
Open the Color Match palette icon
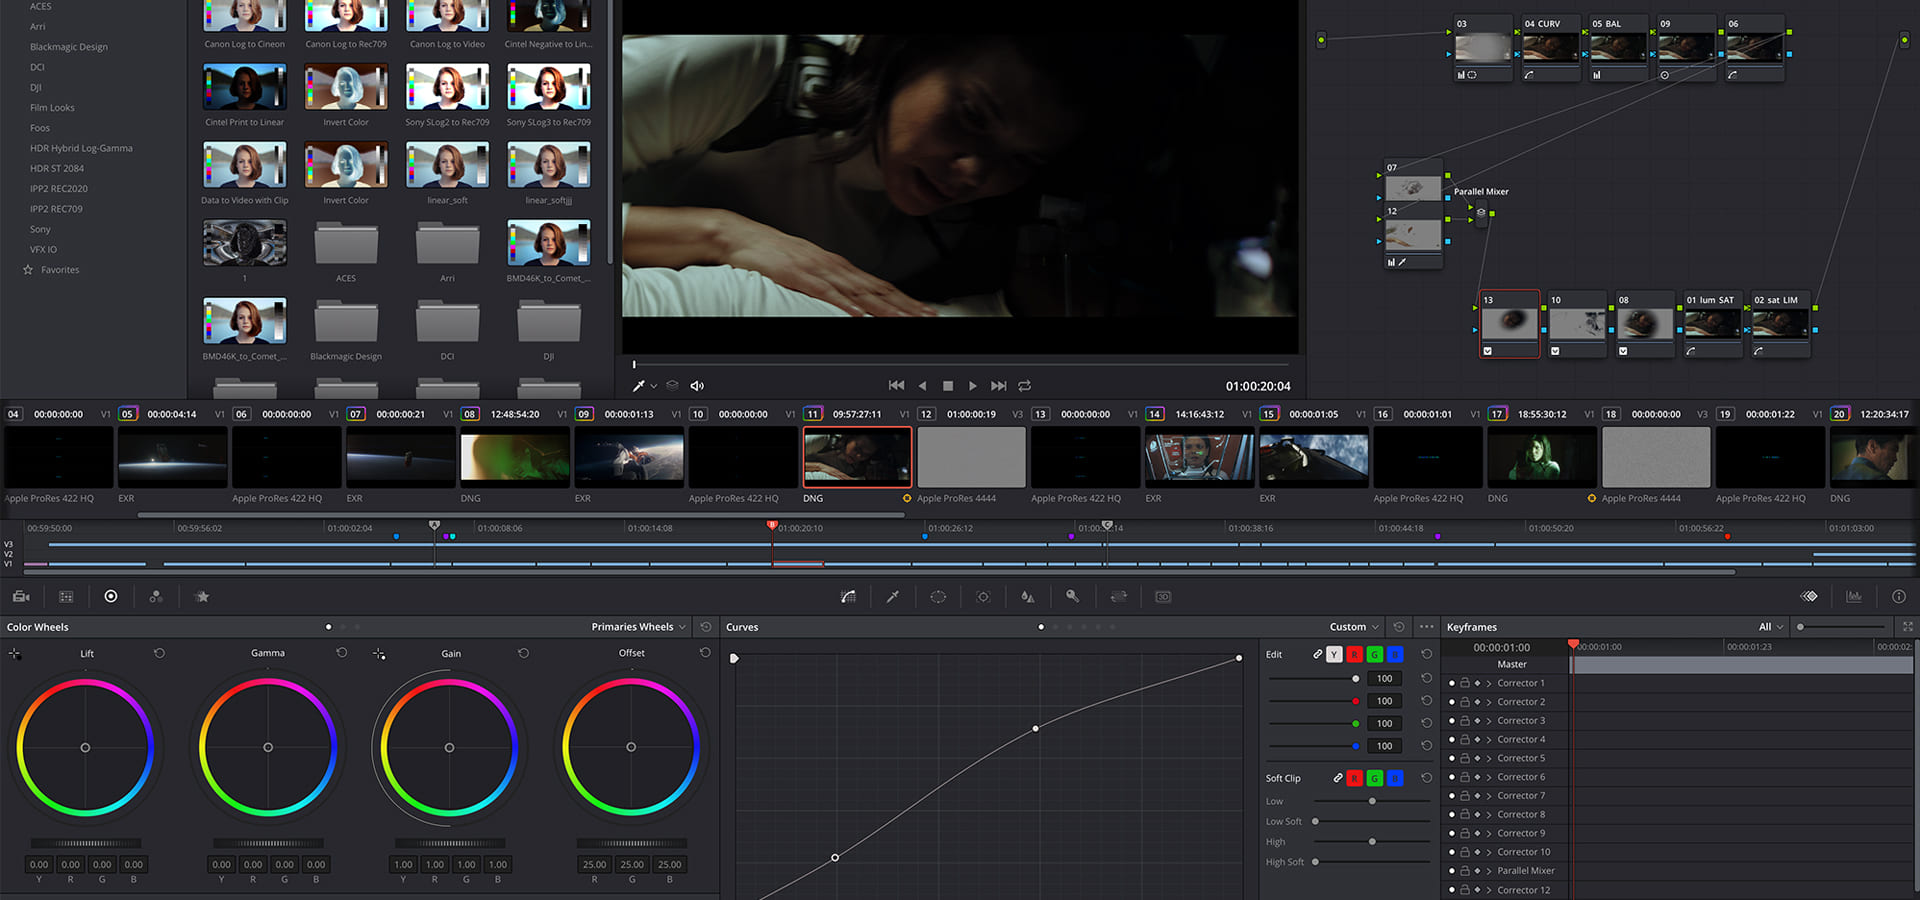[x=66, y=596]
